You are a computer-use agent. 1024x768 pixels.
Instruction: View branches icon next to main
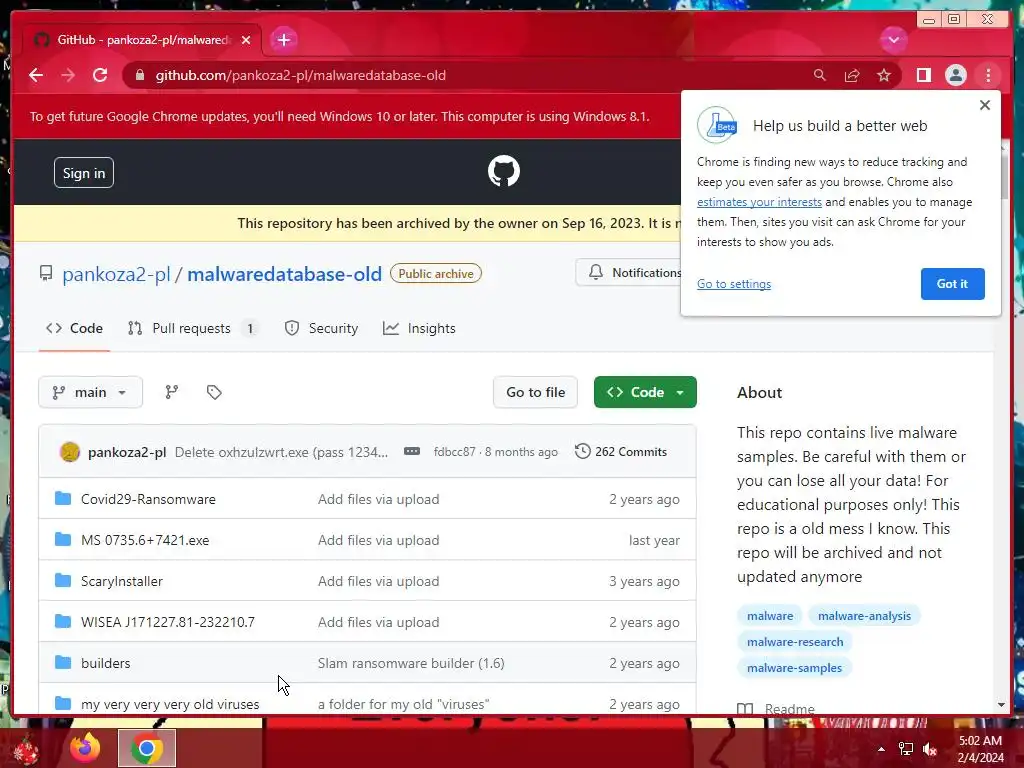172,392
